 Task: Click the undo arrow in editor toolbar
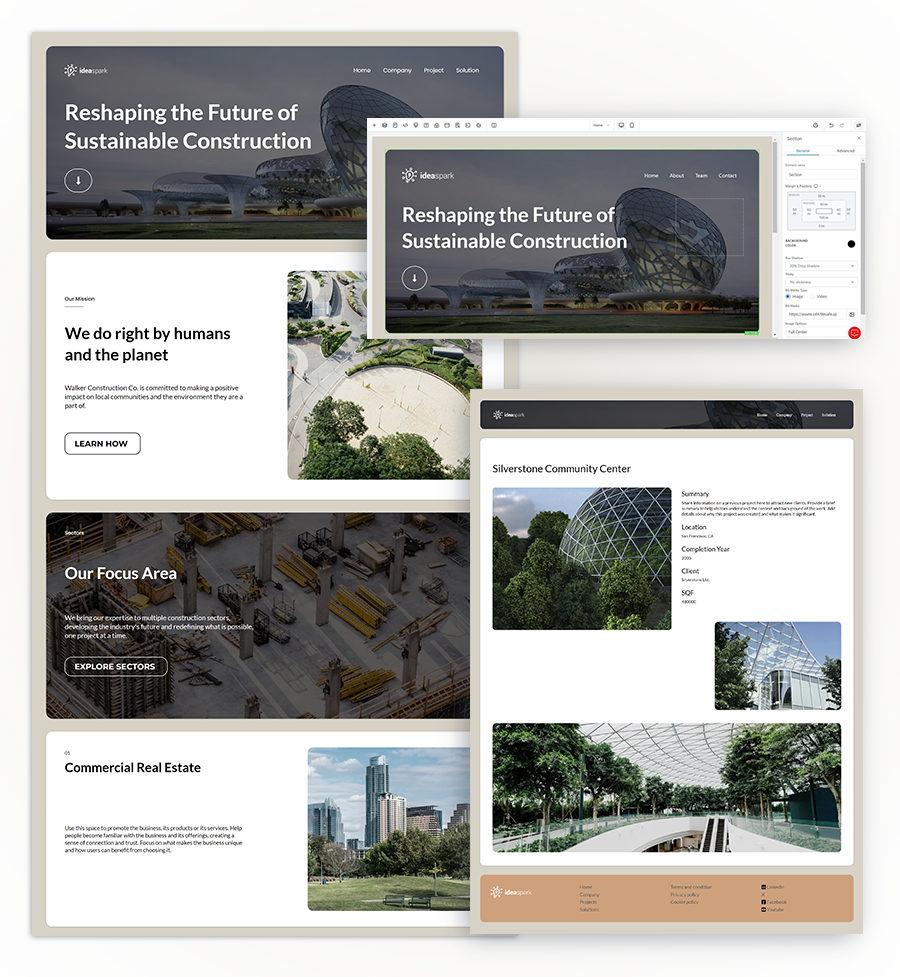click(x=831, y=125)
